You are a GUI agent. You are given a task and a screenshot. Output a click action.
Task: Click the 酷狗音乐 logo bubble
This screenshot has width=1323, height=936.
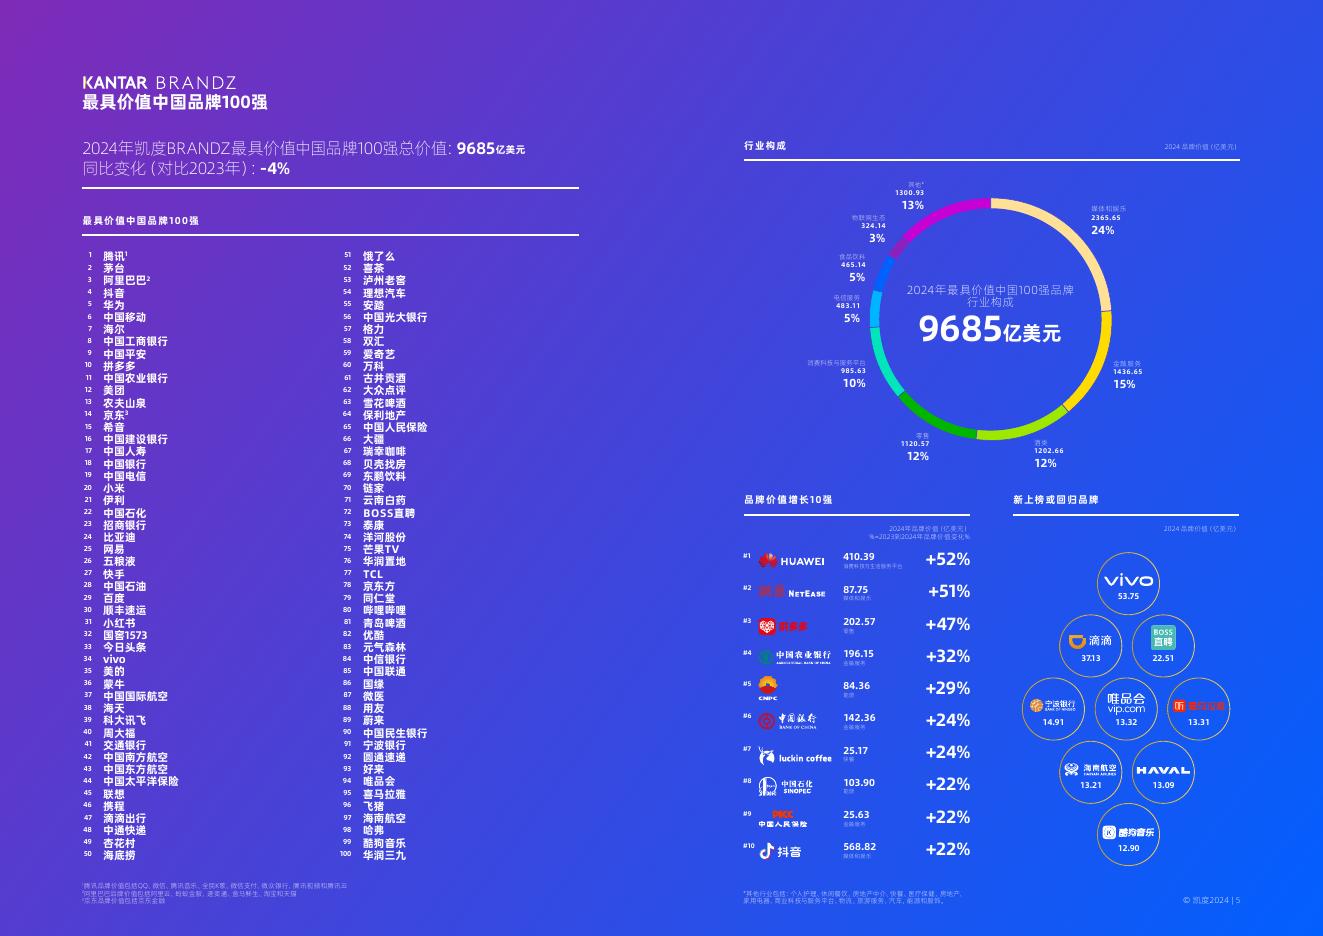click(x=1128, y=835)
